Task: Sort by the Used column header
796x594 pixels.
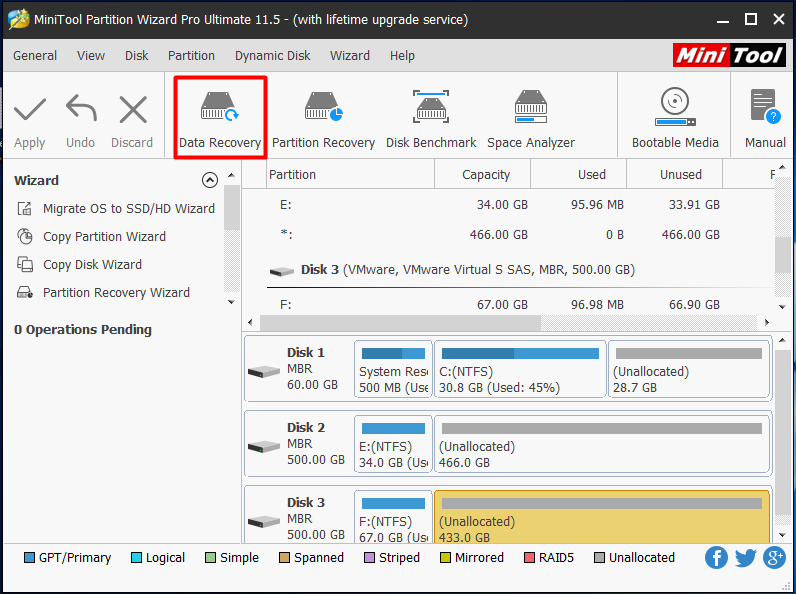Action: pos(579,174)
